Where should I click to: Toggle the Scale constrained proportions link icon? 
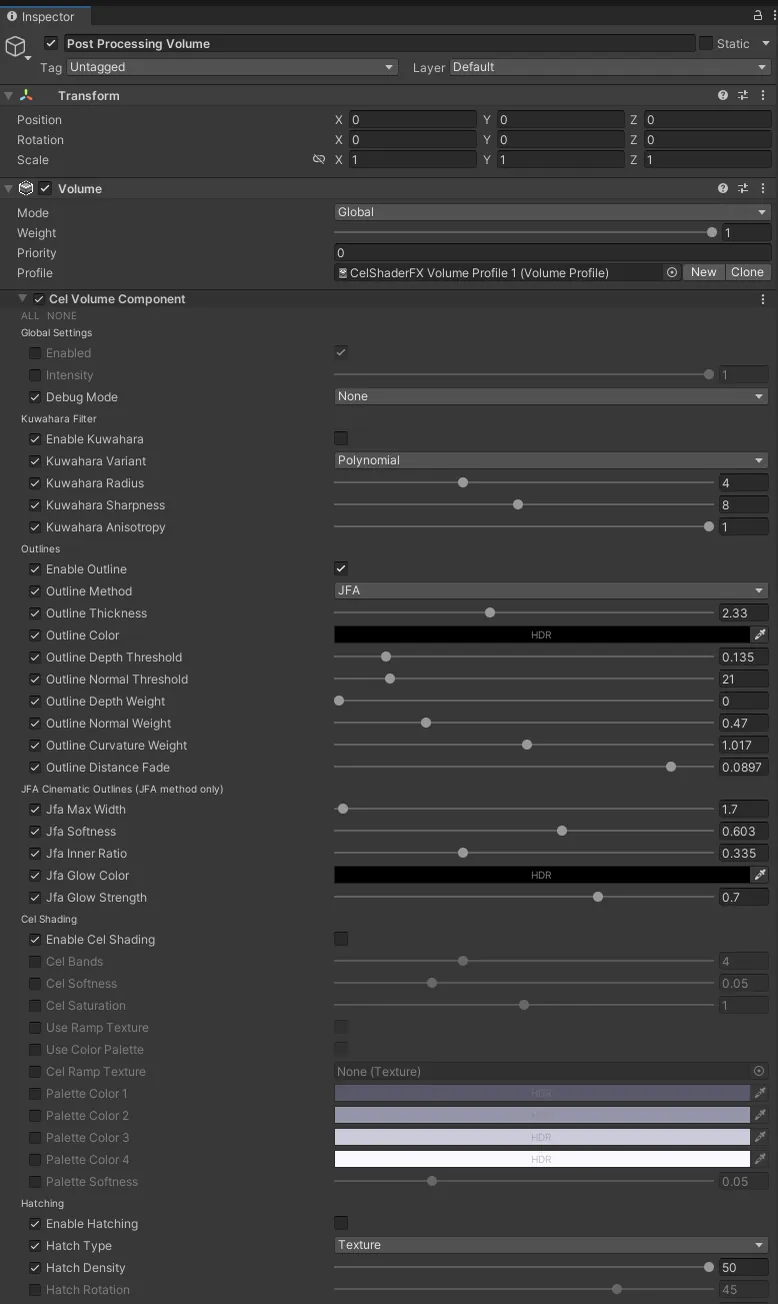[319, 160]
